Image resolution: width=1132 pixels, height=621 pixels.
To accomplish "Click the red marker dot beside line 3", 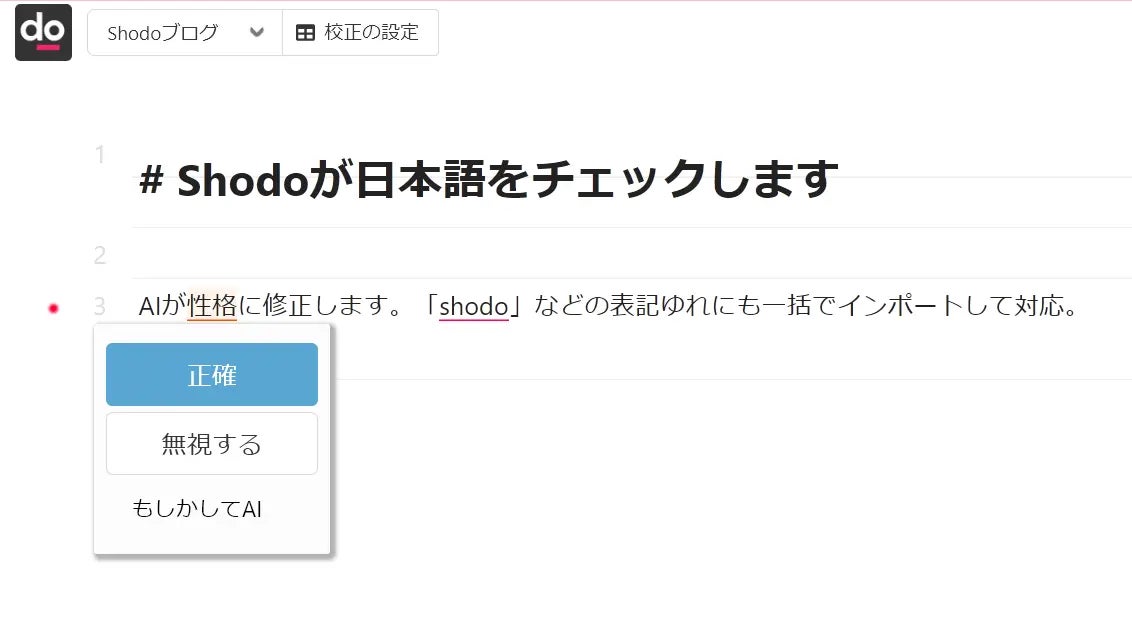I will coord(53,308).
